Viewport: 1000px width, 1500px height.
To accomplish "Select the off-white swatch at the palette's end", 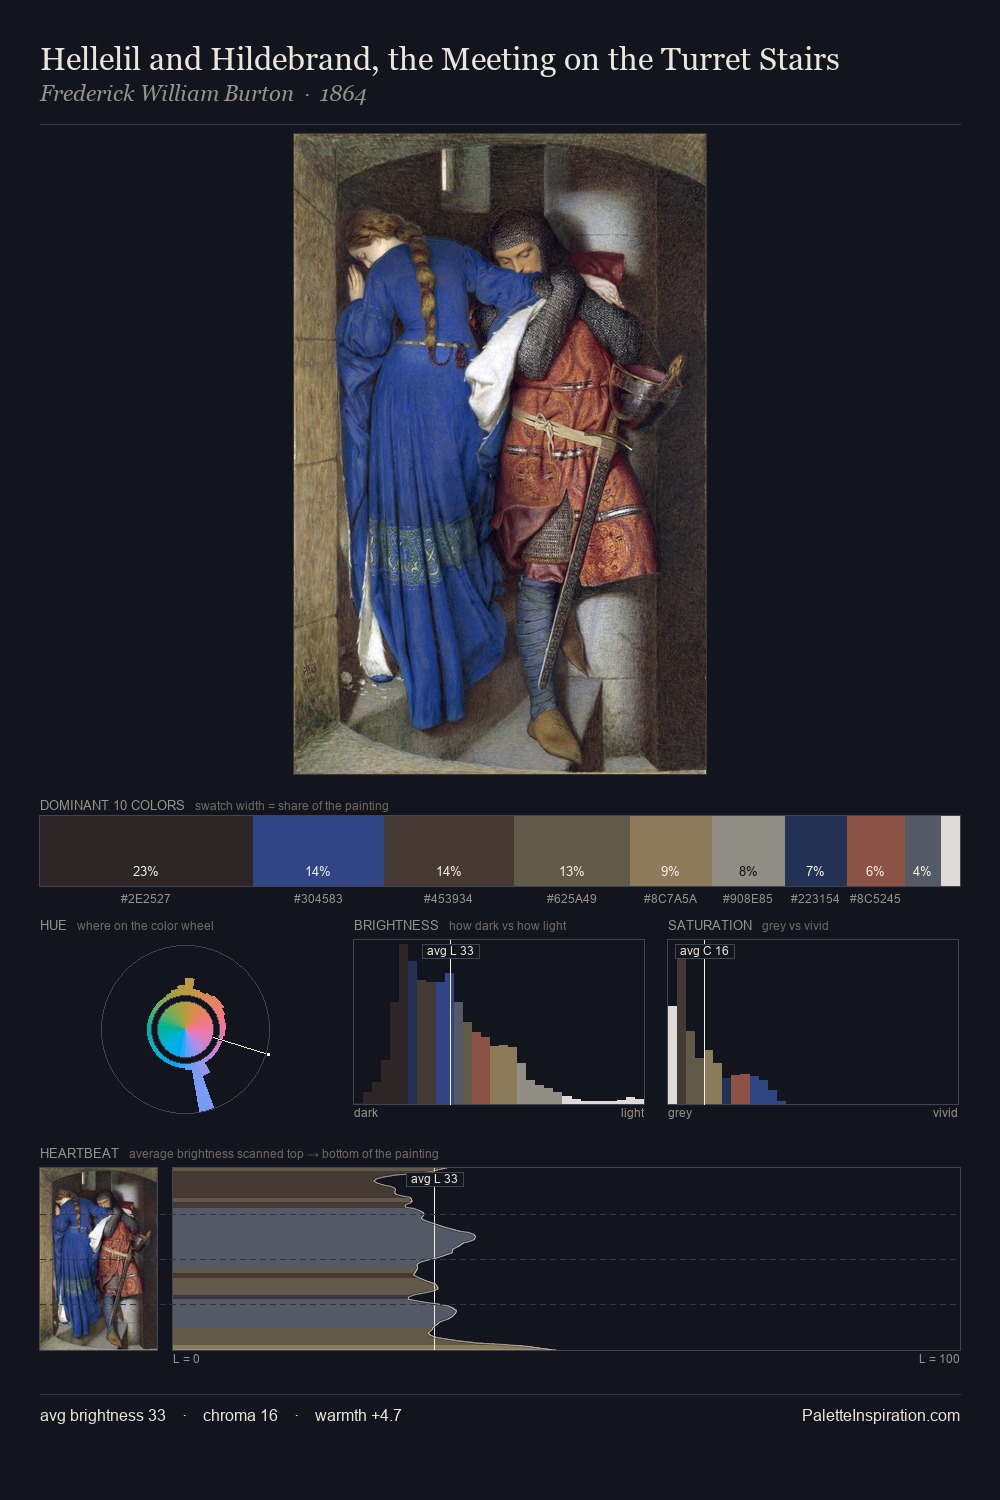I will 950,851.
